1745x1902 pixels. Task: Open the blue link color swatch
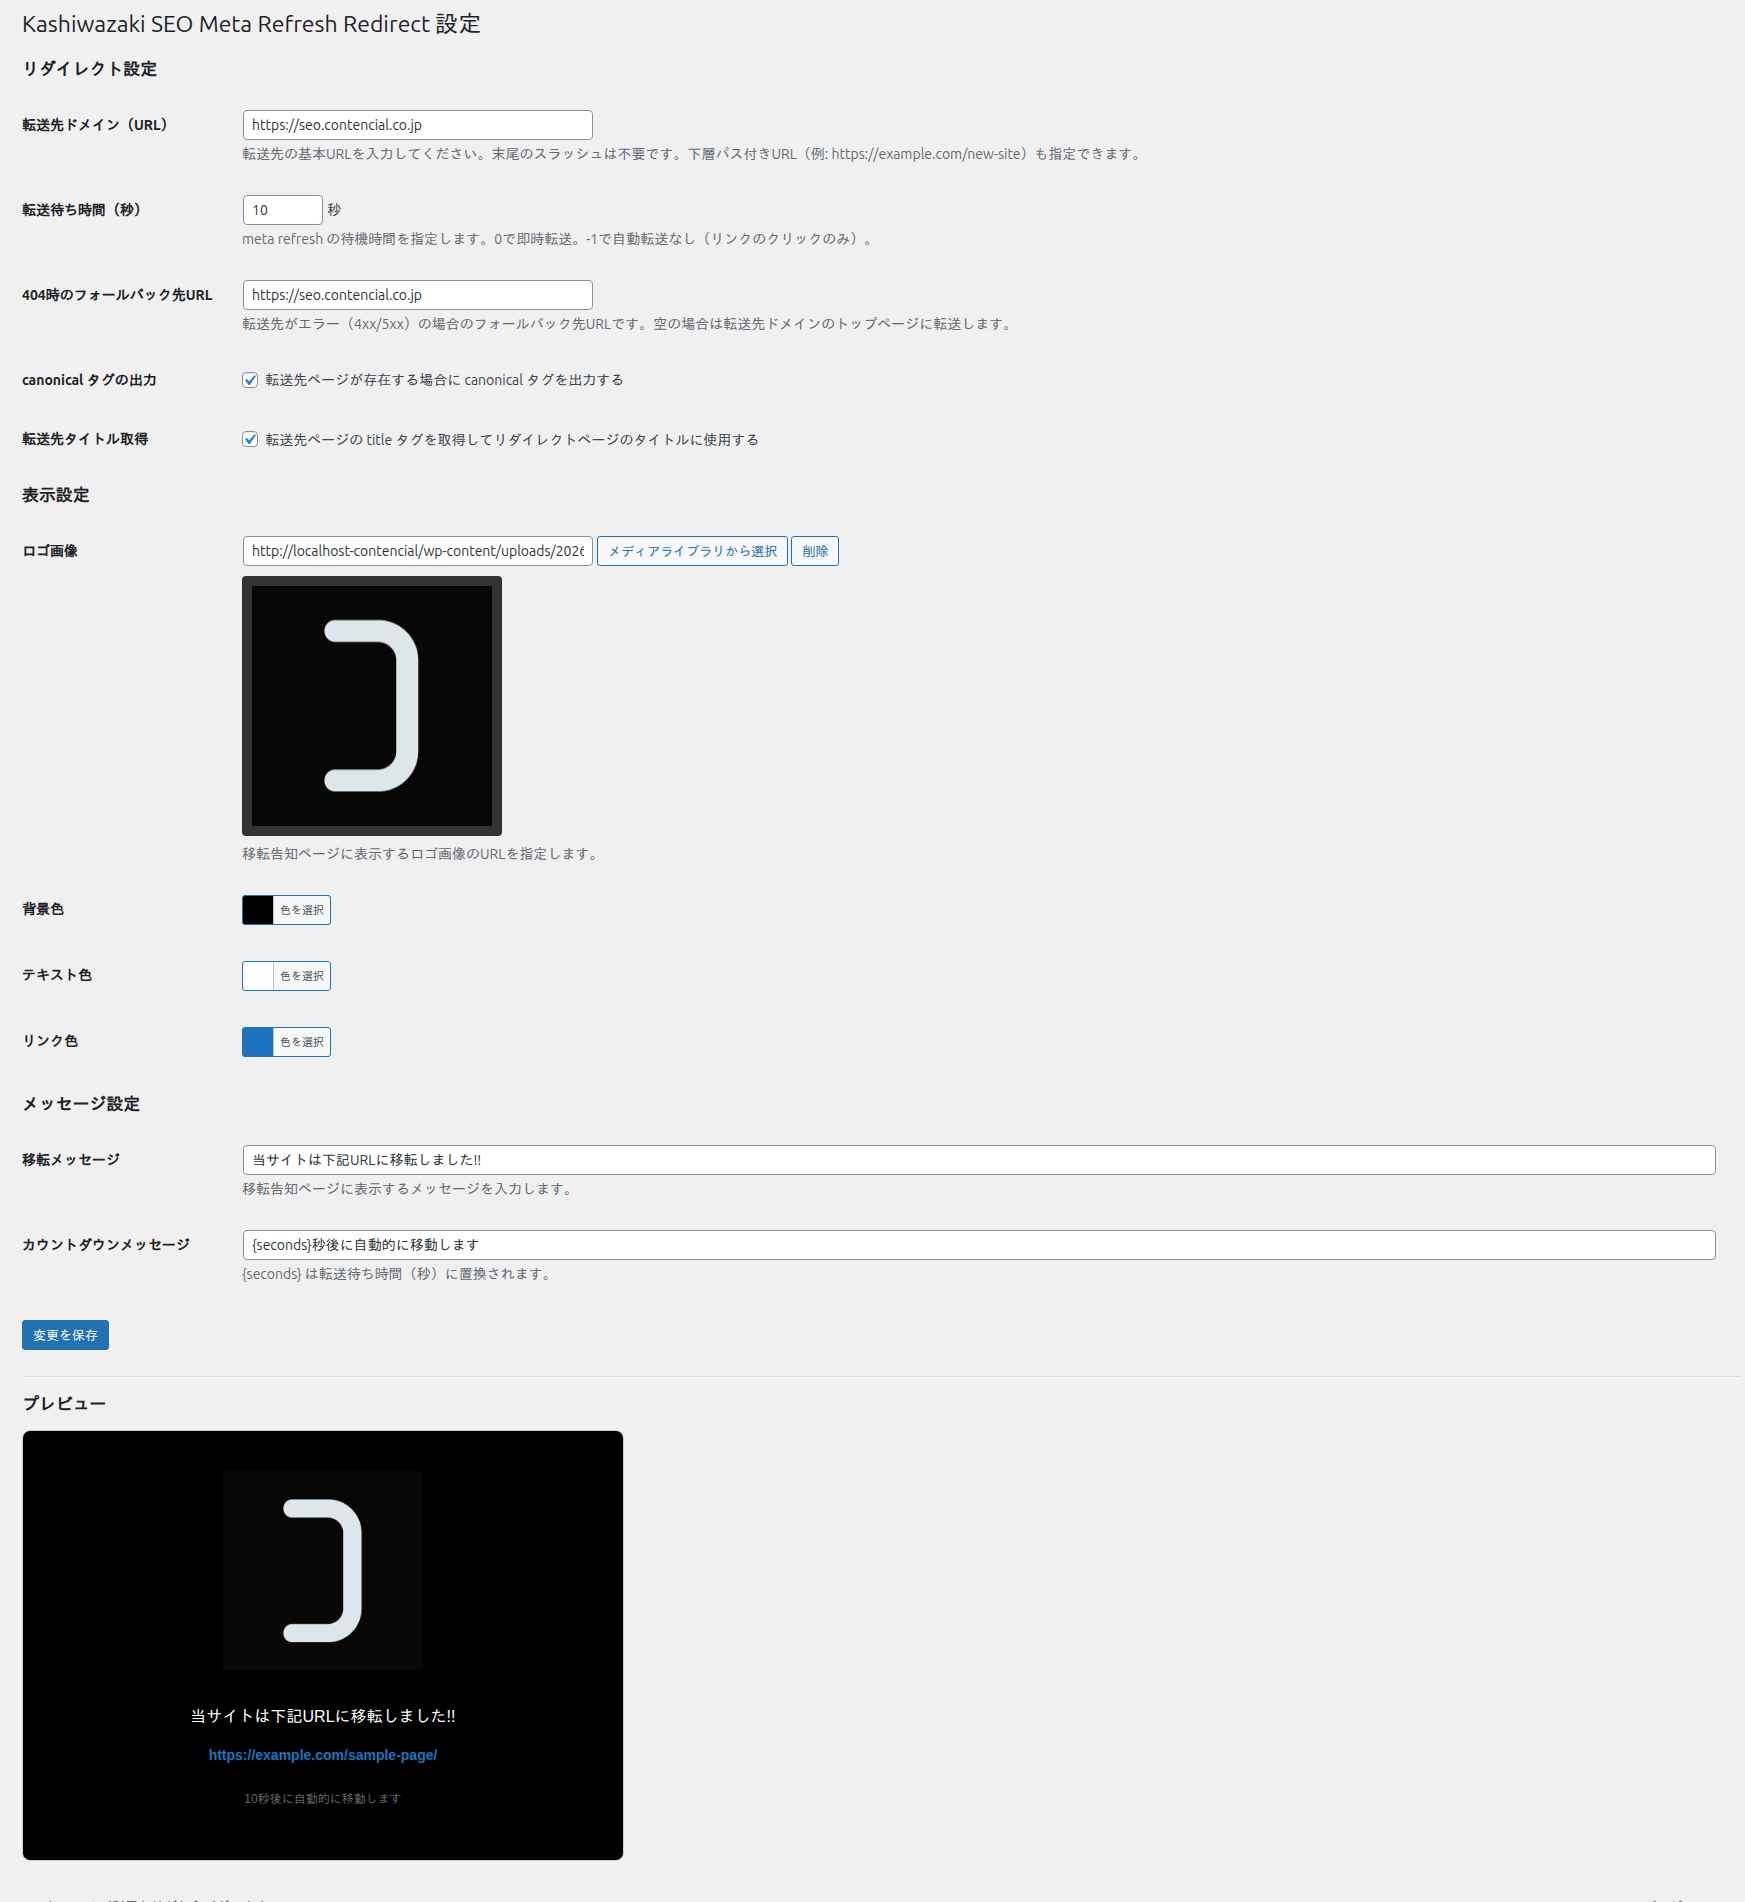click(258, 1042)
